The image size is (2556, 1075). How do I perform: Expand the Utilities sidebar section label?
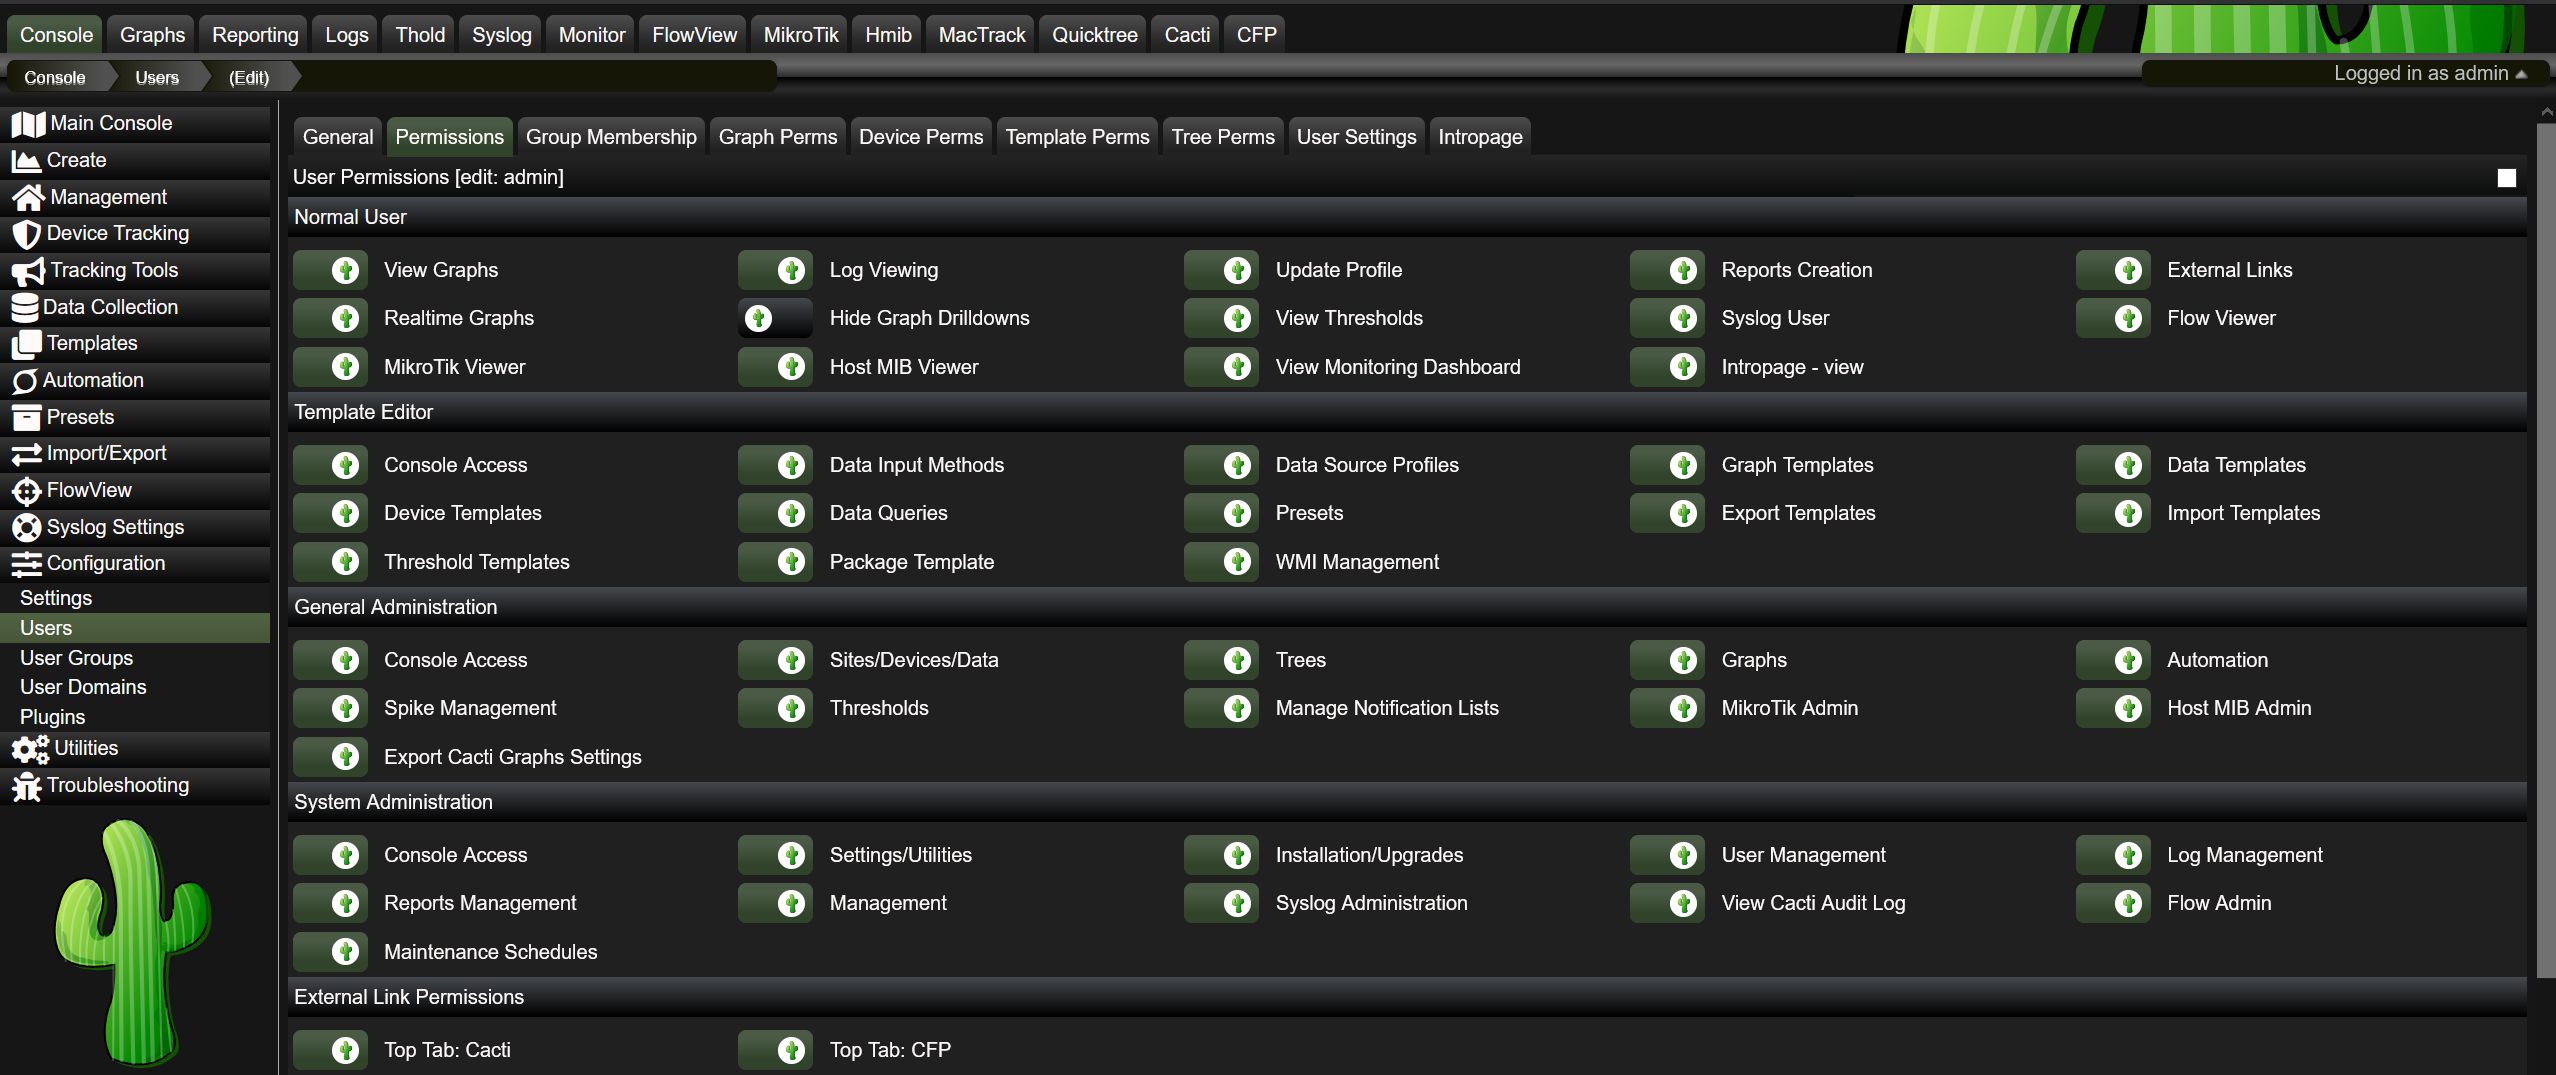(86, 748)
